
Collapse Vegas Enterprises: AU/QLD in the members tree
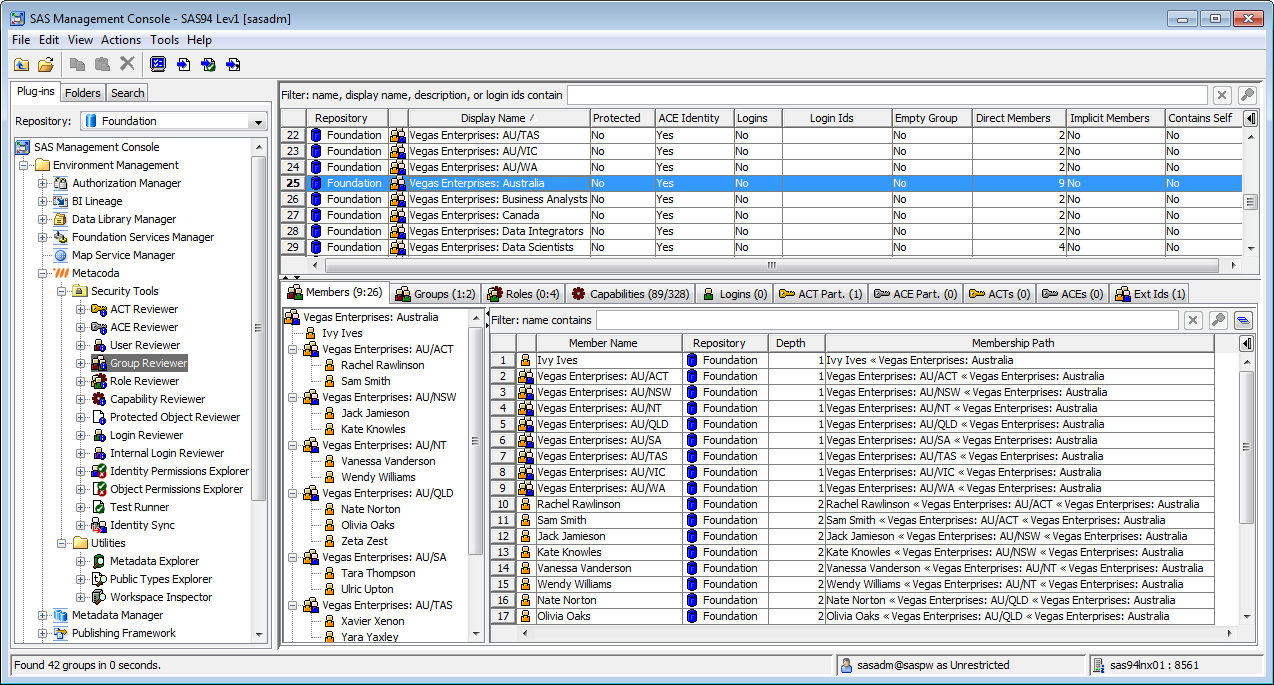click(292, 493)
